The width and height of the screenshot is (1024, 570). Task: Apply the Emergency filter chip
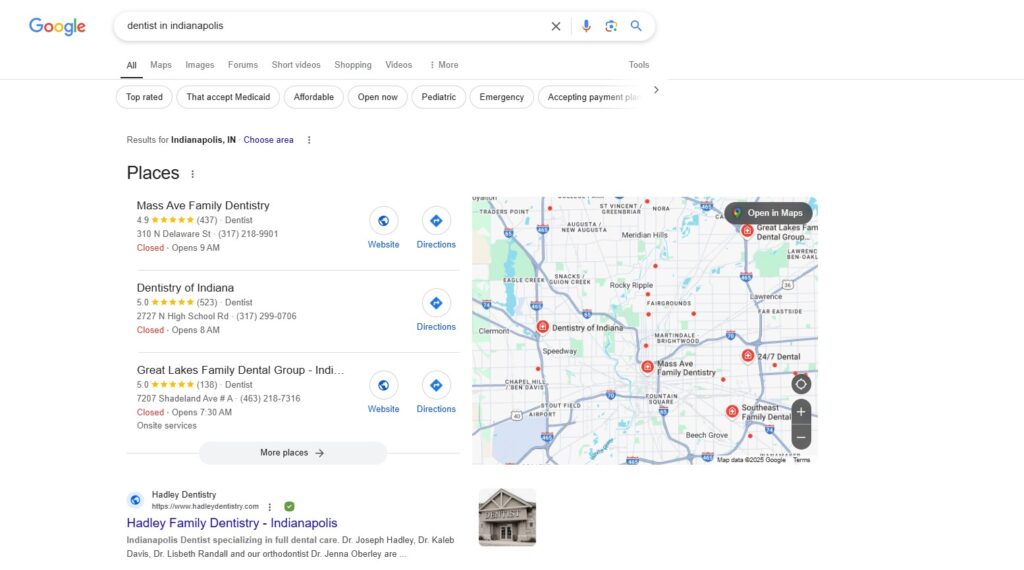point(502,97)
